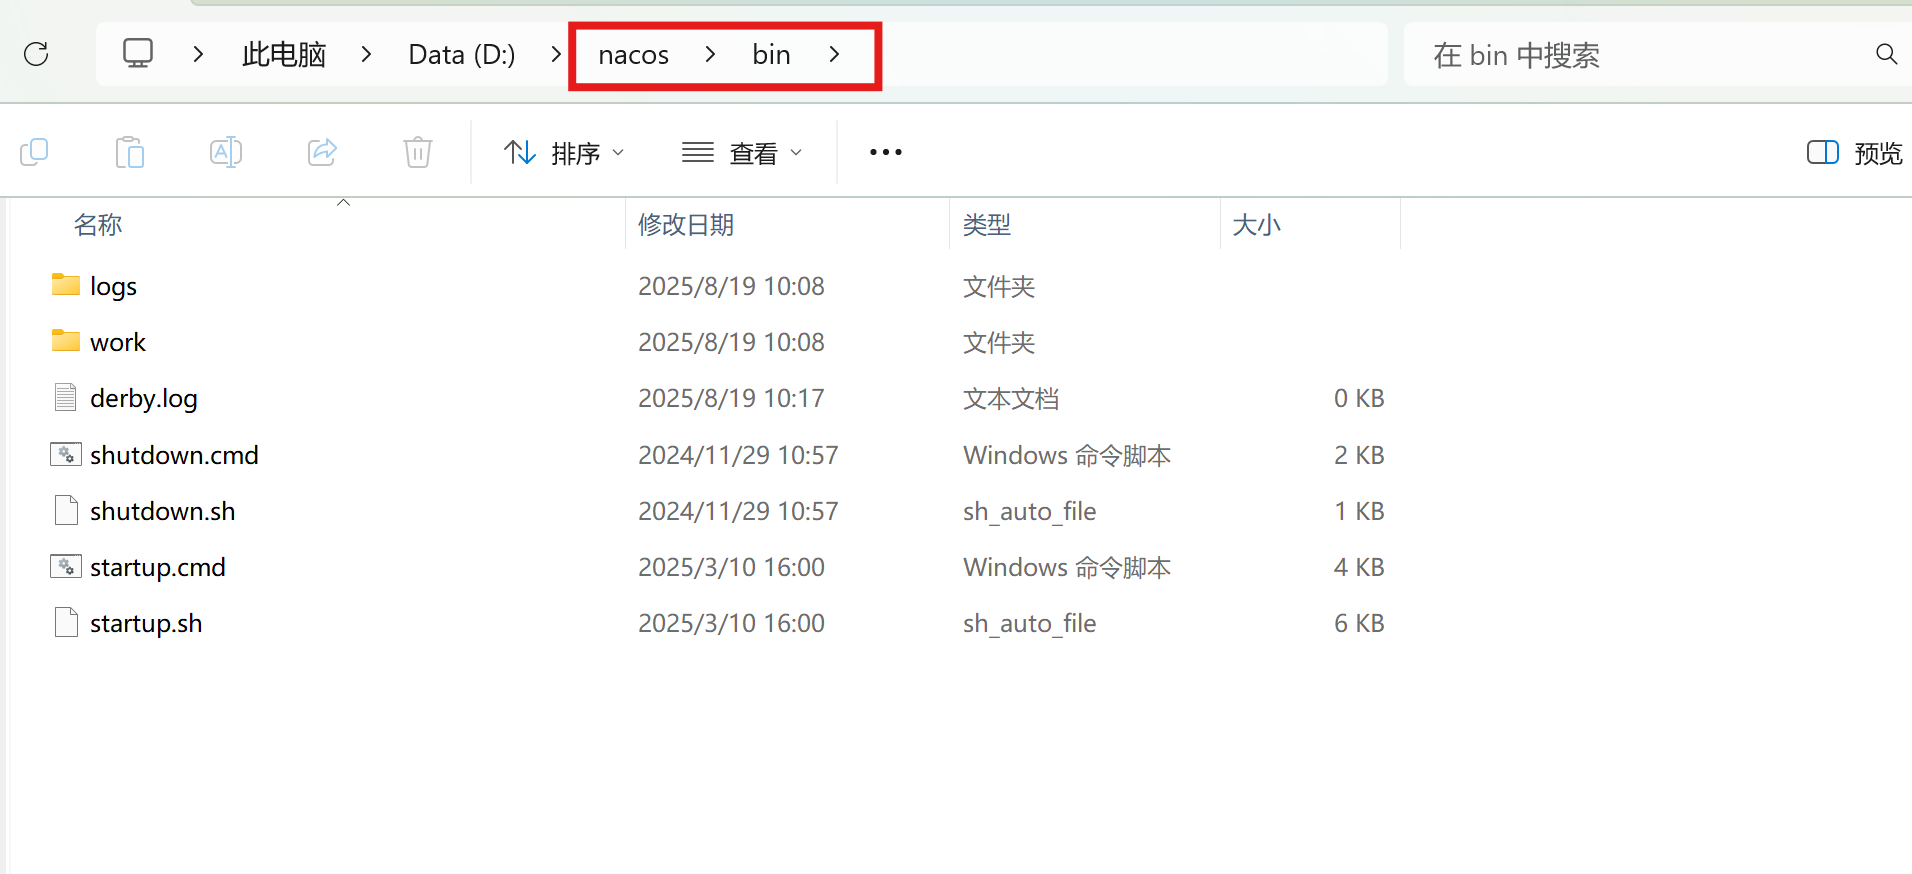Click the work folder icon
The width and height of the screenshot is (1912, 874).
(x=66, y=341)
